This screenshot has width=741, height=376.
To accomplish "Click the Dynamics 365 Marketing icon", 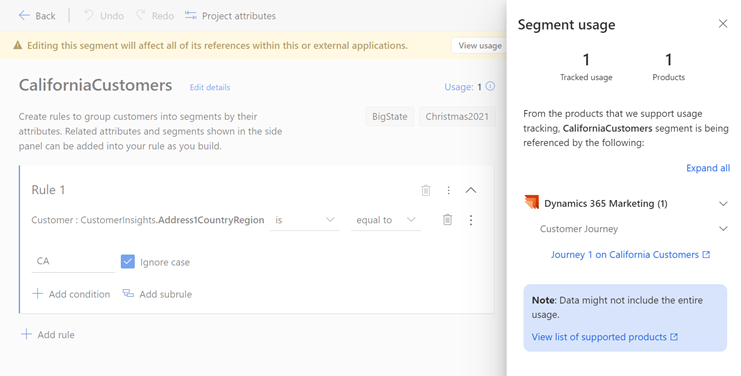I will (x=532, y=202).
